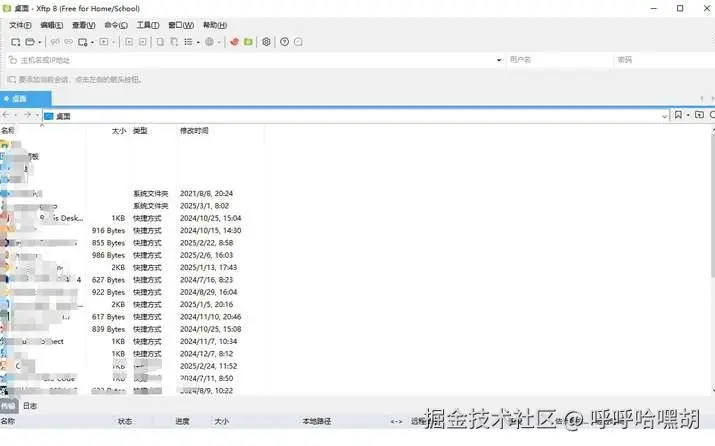Click the transfer-left arrow box icon
Screen dimensions: 715x446
pyautogui.click(x=129, y=42)
